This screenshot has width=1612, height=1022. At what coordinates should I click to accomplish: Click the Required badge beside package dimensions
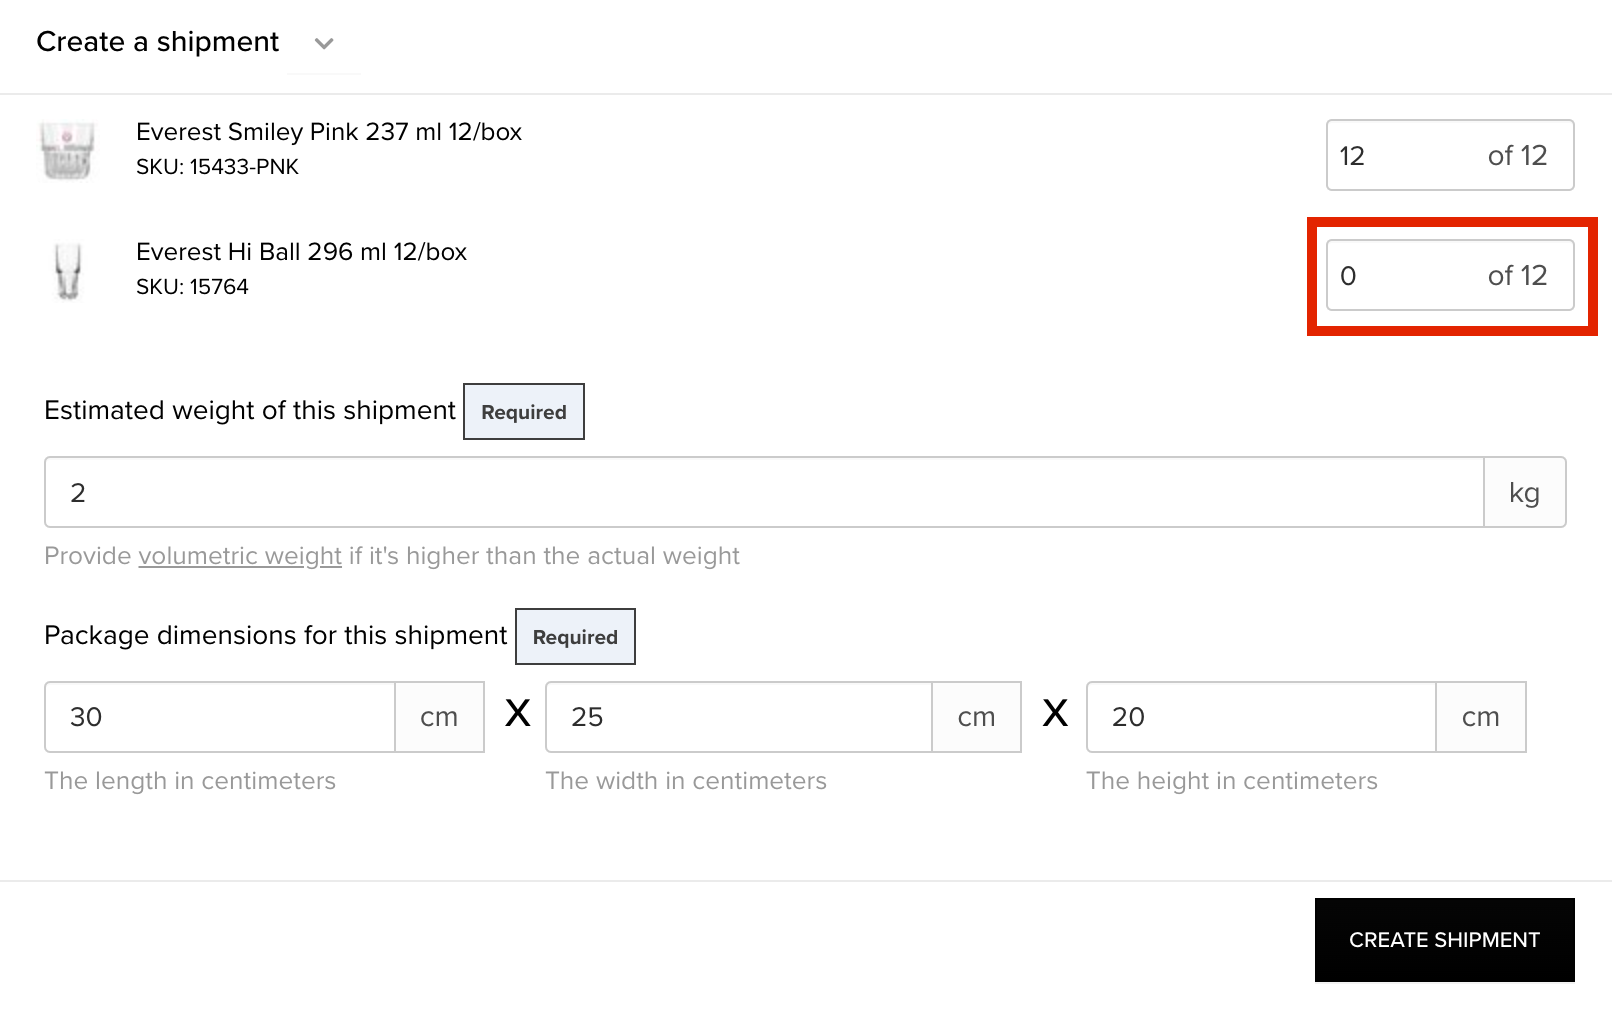click(575, 637)
